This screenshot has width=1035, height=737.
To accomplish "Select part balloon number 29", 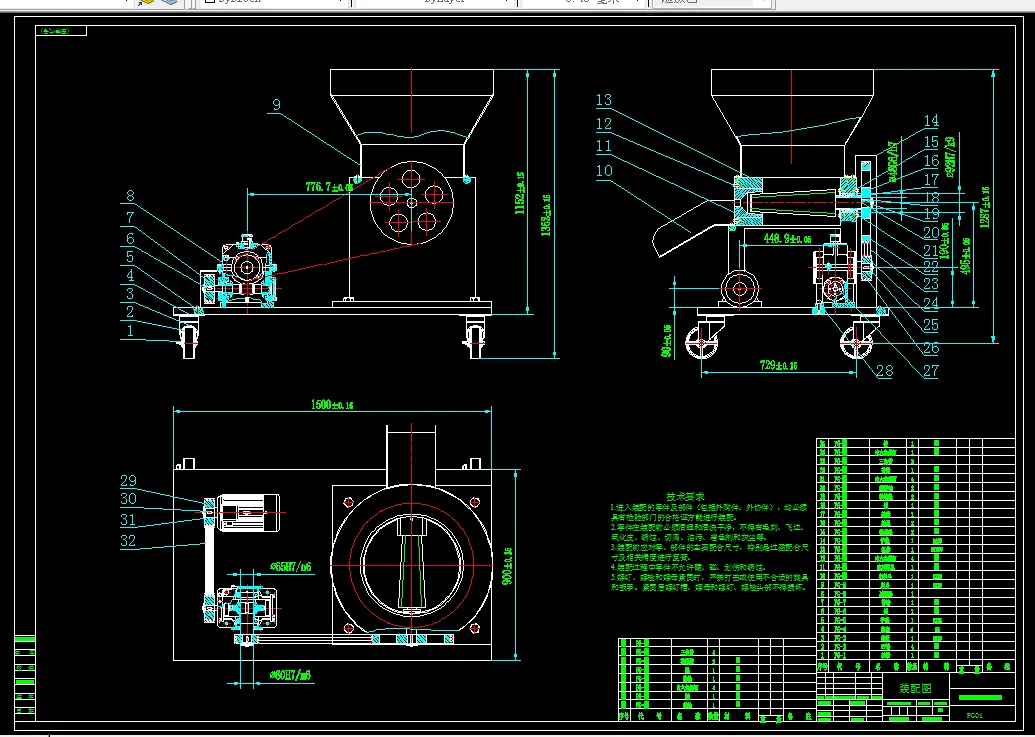I will coord(128,481).
